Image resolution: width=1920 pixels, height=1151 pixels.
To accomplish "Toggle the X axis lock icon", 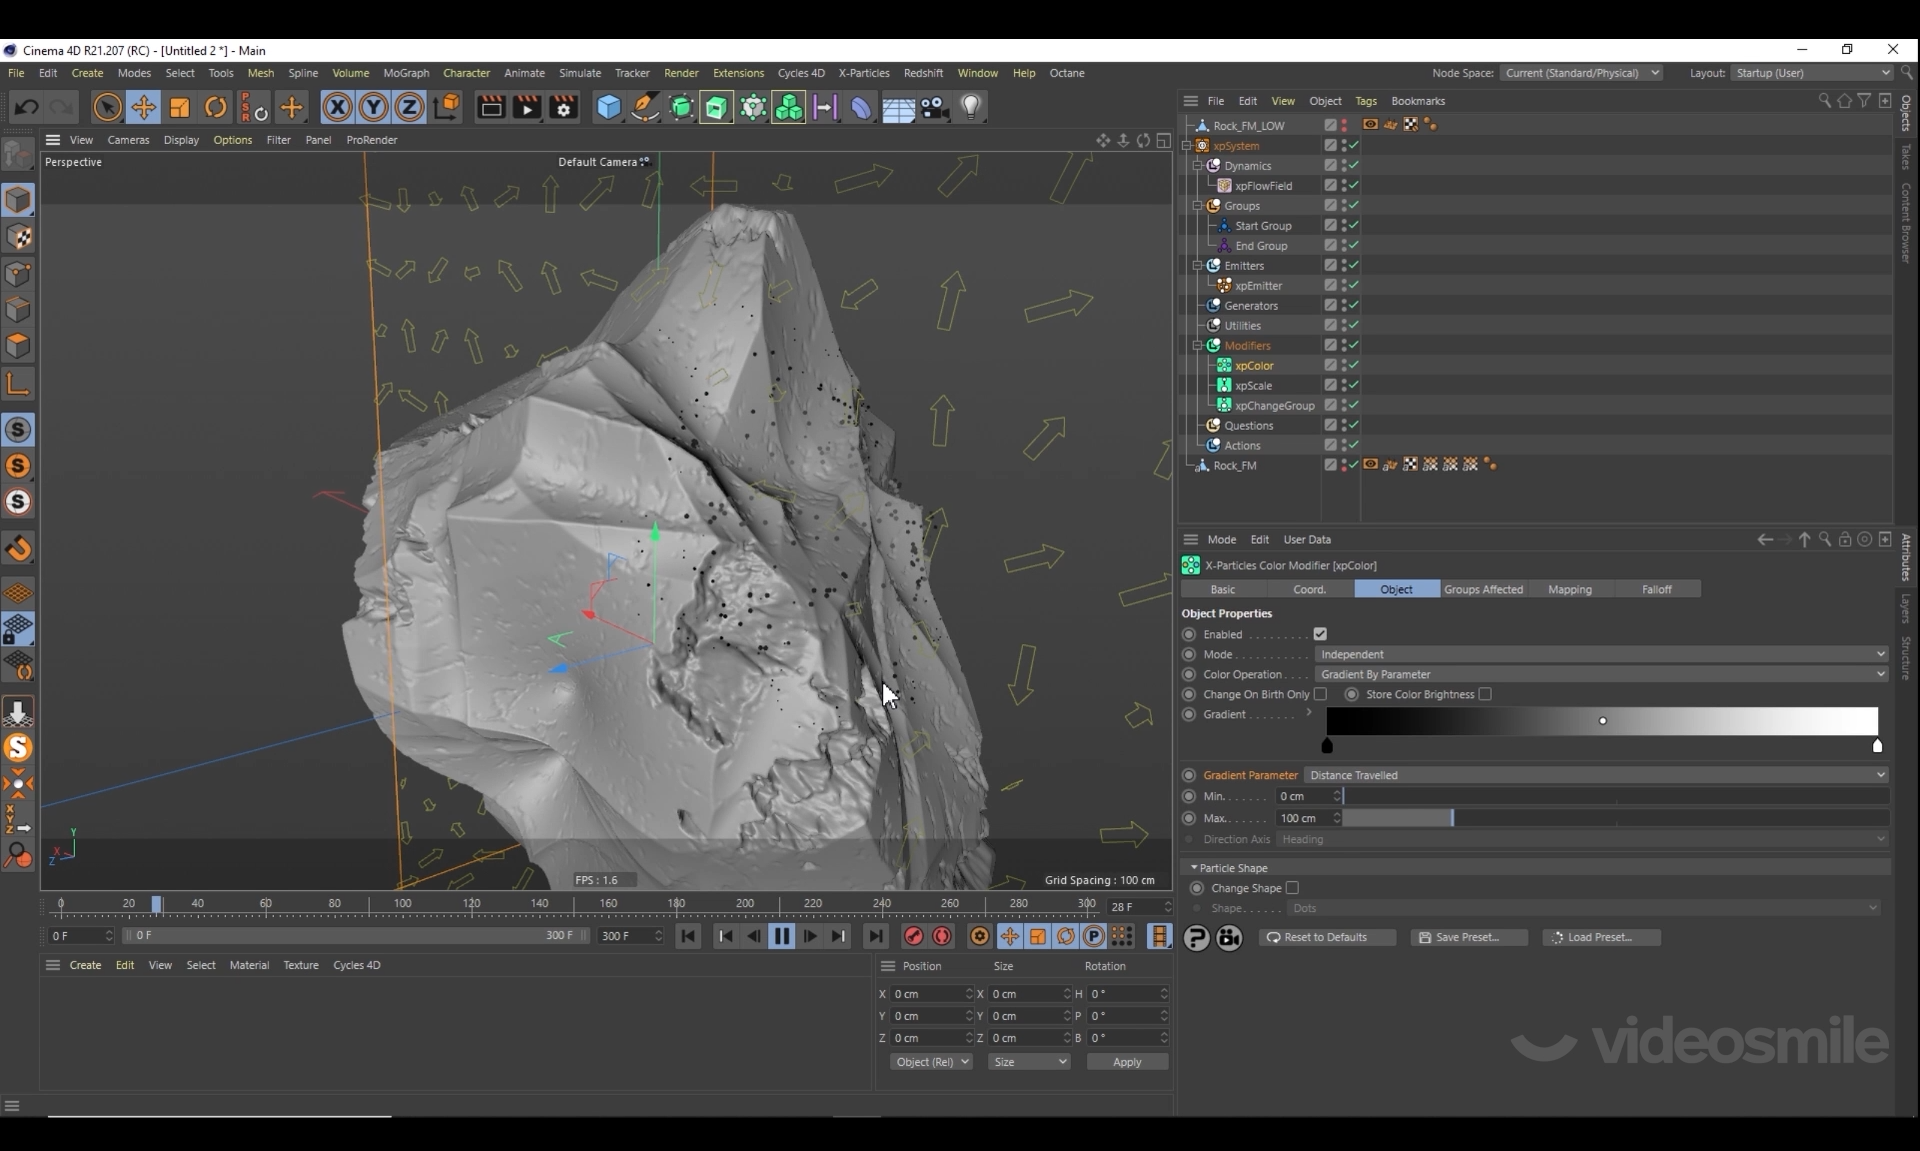I will 337,107.
